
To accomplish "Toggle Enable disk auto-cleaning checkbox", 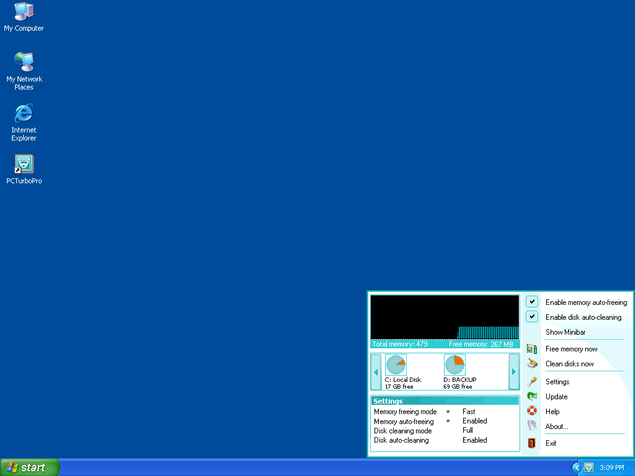I will point(532,317).
